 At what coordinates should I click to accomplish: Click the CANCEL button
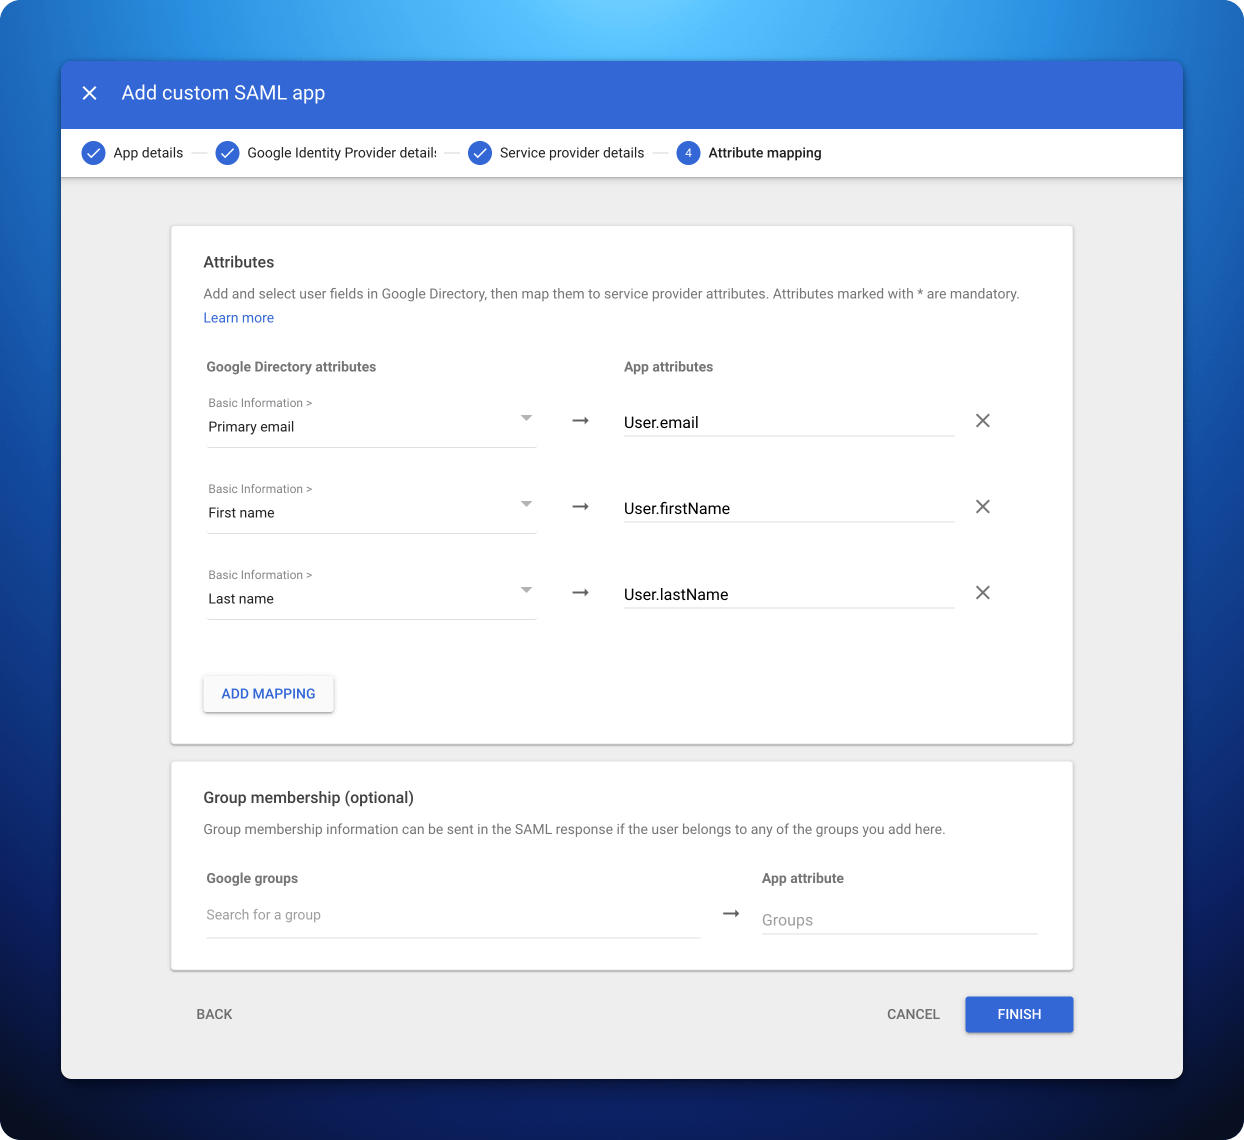point(912,1014)
